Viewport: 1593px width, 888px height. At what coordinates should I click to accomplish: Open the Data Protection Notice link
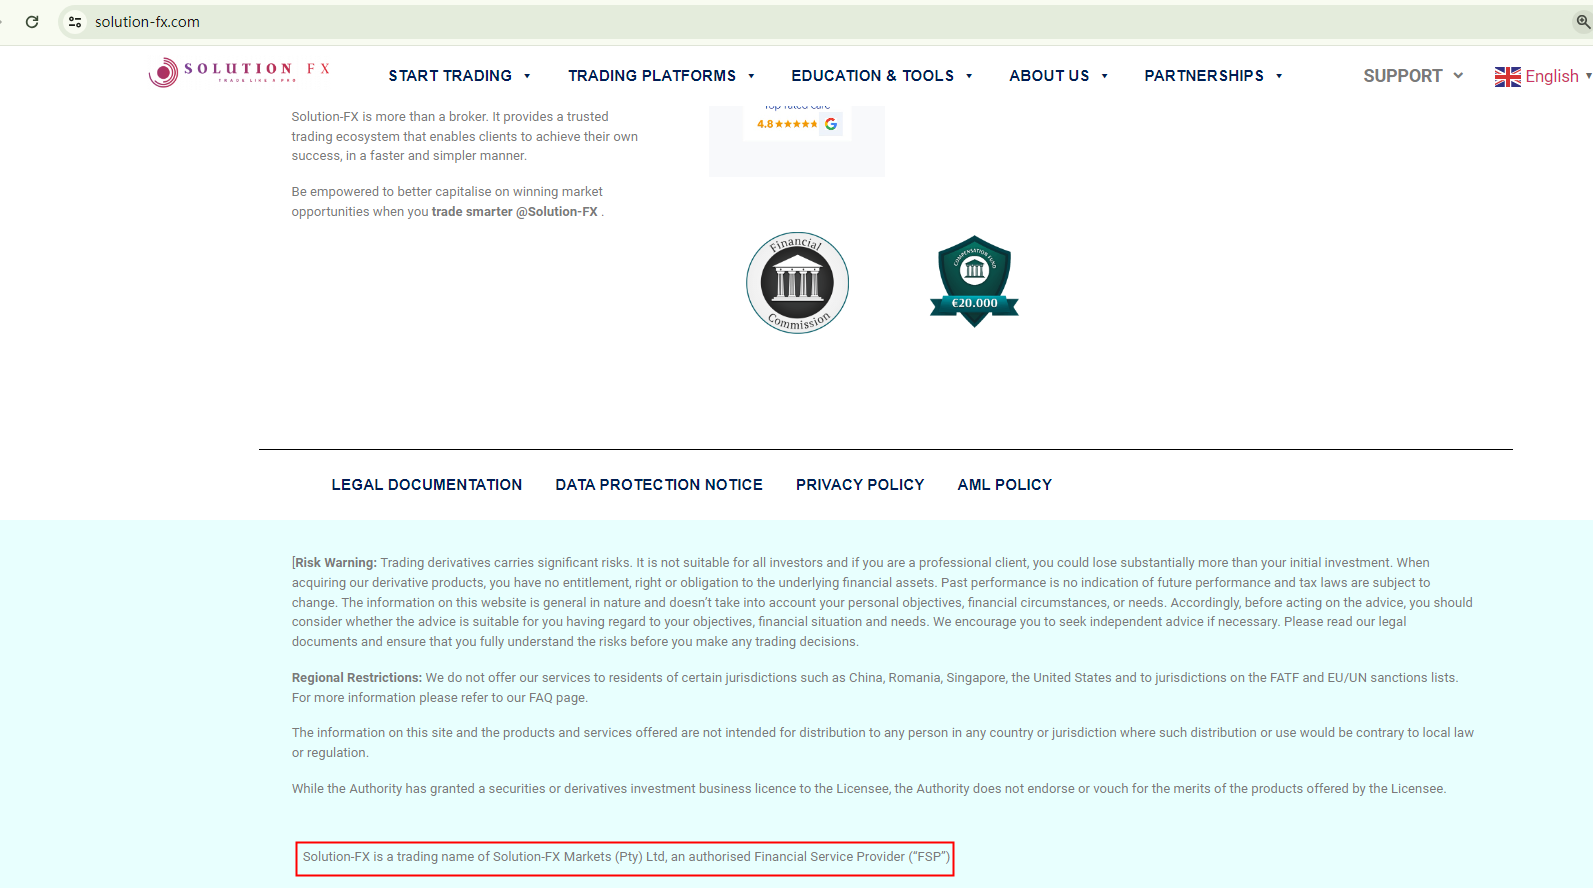[659, 485]
